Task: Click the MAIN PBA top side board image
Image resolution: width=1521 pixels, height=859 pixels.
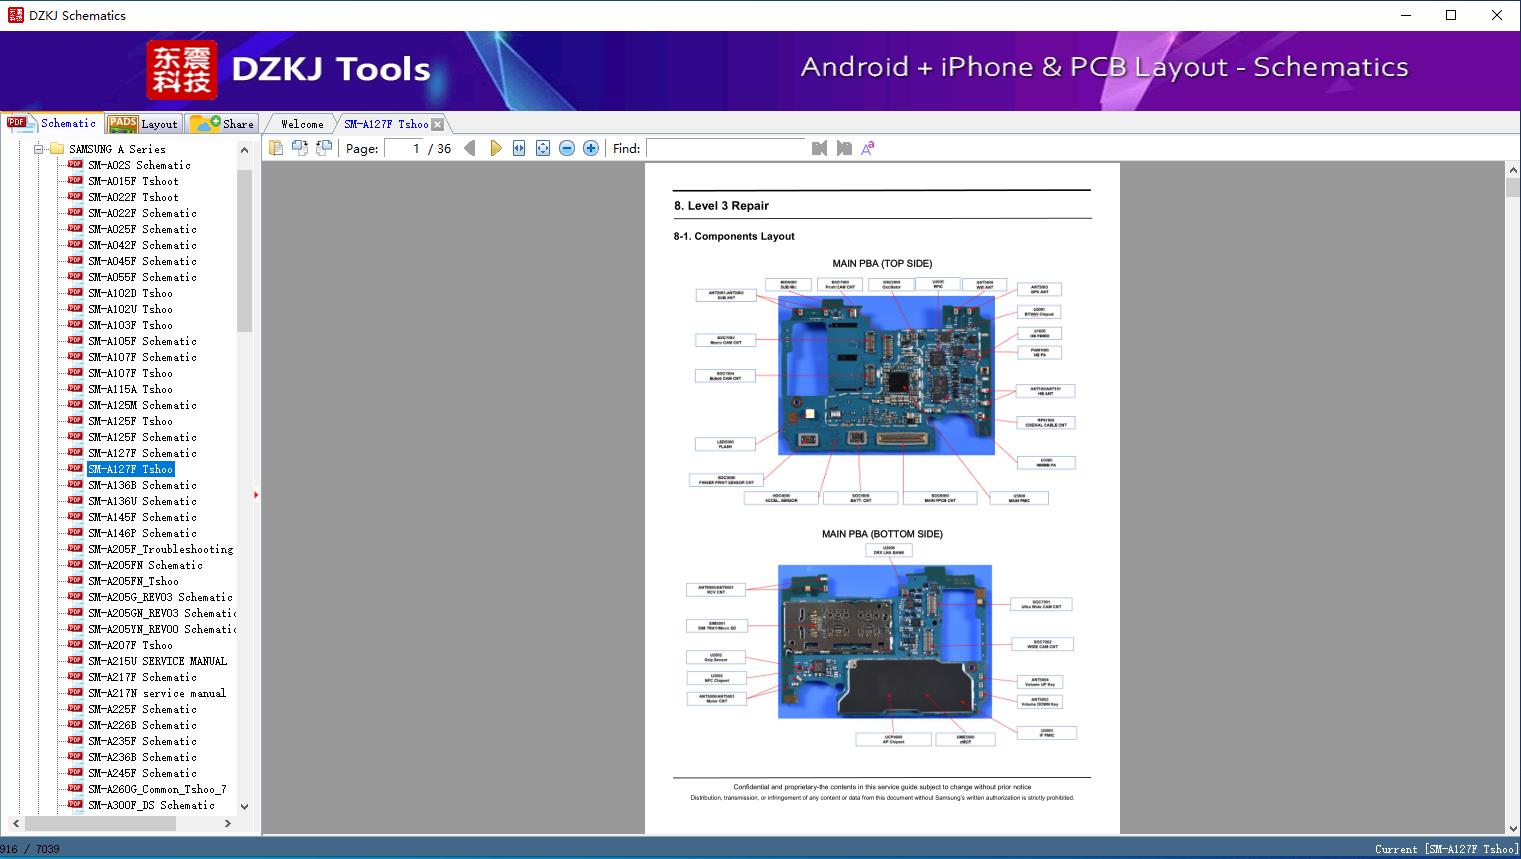Action: click(886, 376)
